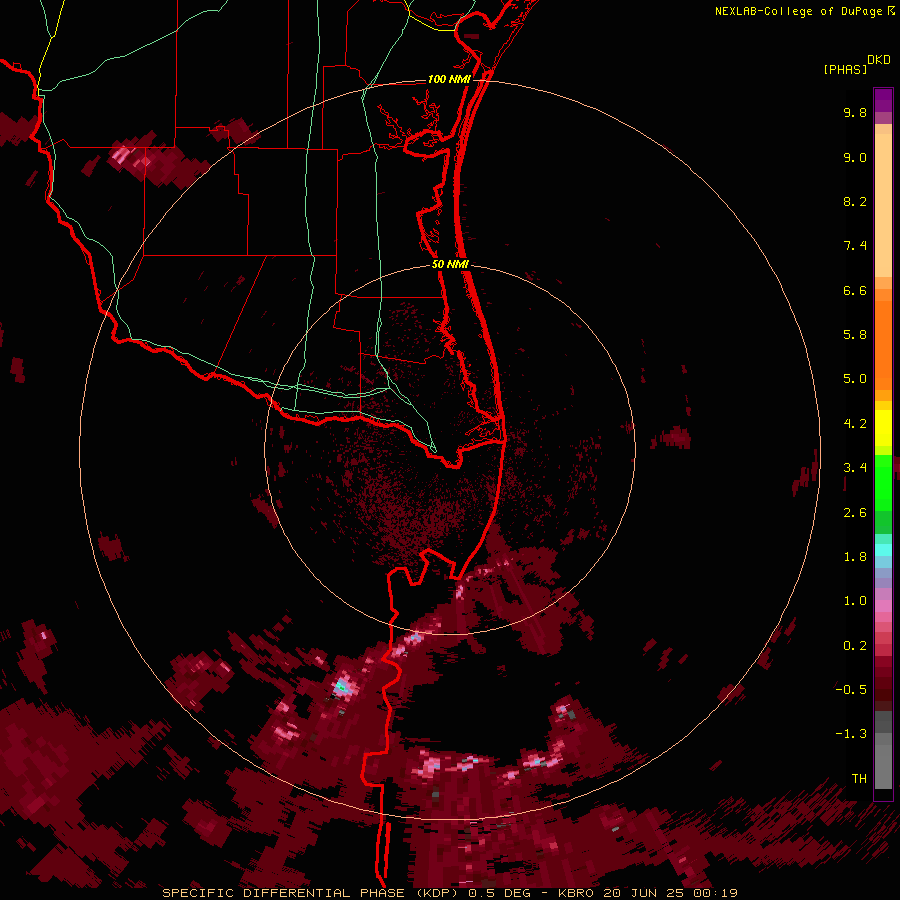Click the 1.8 legend value
This screenshot has width=900, height=900.
(x=855, y=557)
